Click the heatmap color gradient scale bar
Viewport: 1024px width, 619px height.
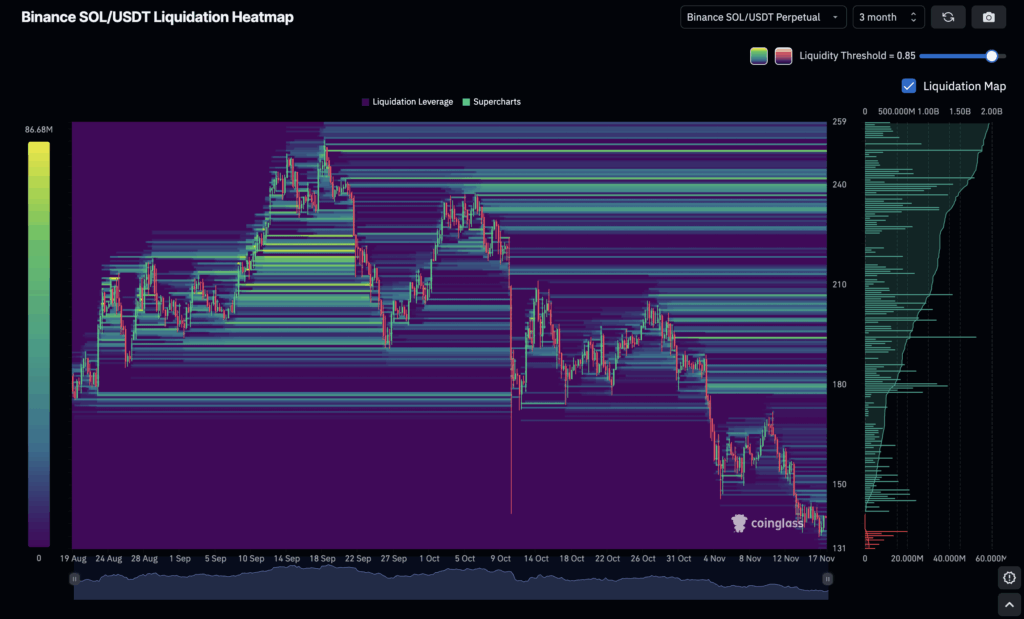pos(39,344)
